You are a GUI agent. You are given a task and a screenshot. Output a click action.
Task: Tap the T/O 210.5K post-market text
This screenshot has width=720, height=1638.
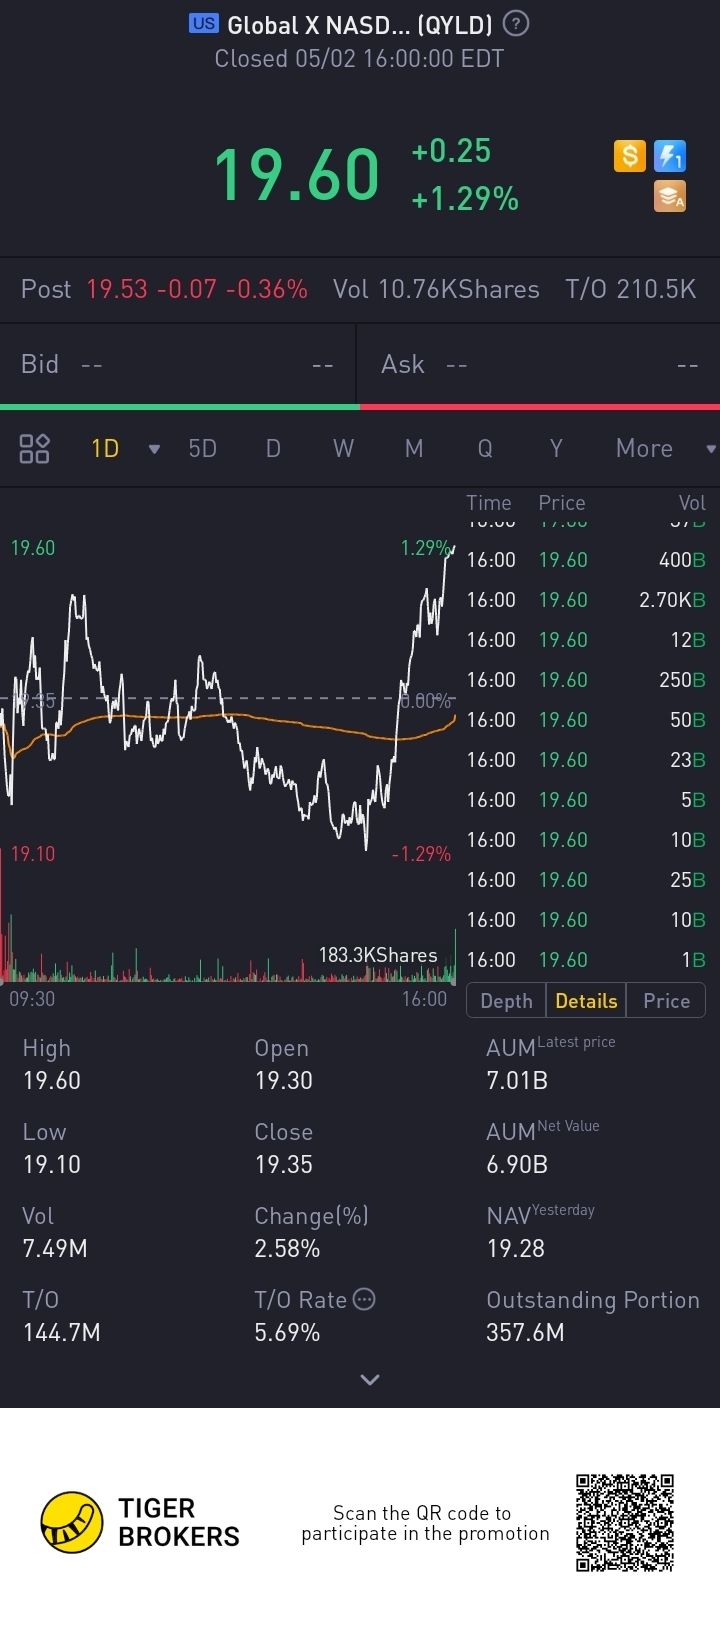pos(631,289)
